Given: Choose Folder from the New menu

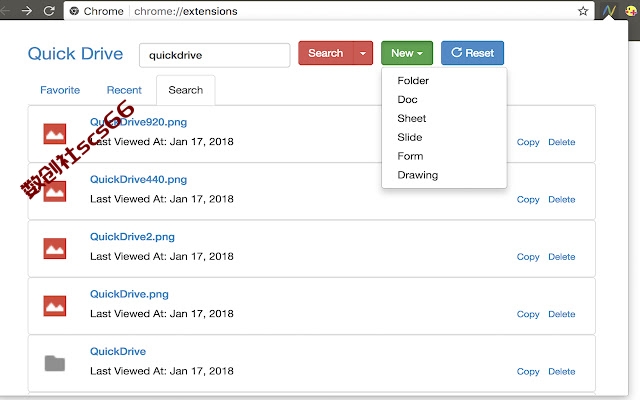Looking at the screenshot, I should tap(413, 81).
